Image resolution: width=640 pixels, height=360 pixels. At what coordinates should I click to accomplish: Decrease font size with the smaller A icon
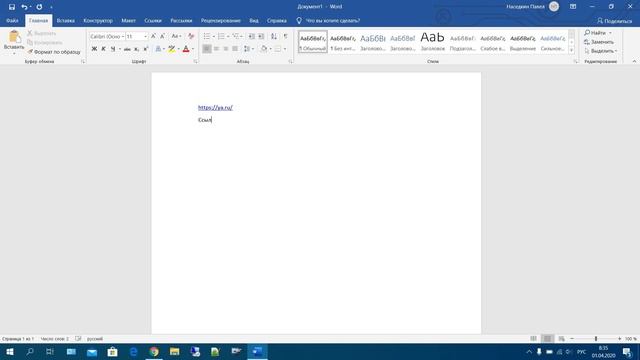click(x=162, y=36)
